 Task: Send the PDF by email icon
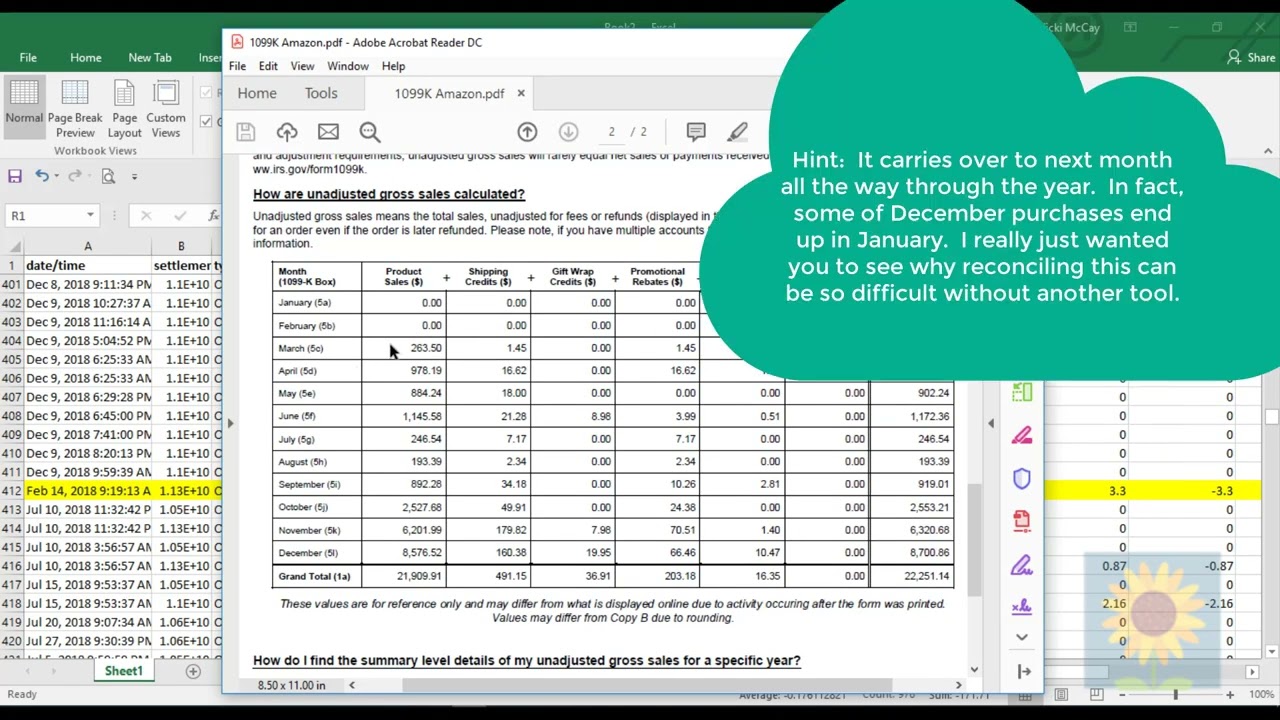click(x=328, y=132)
